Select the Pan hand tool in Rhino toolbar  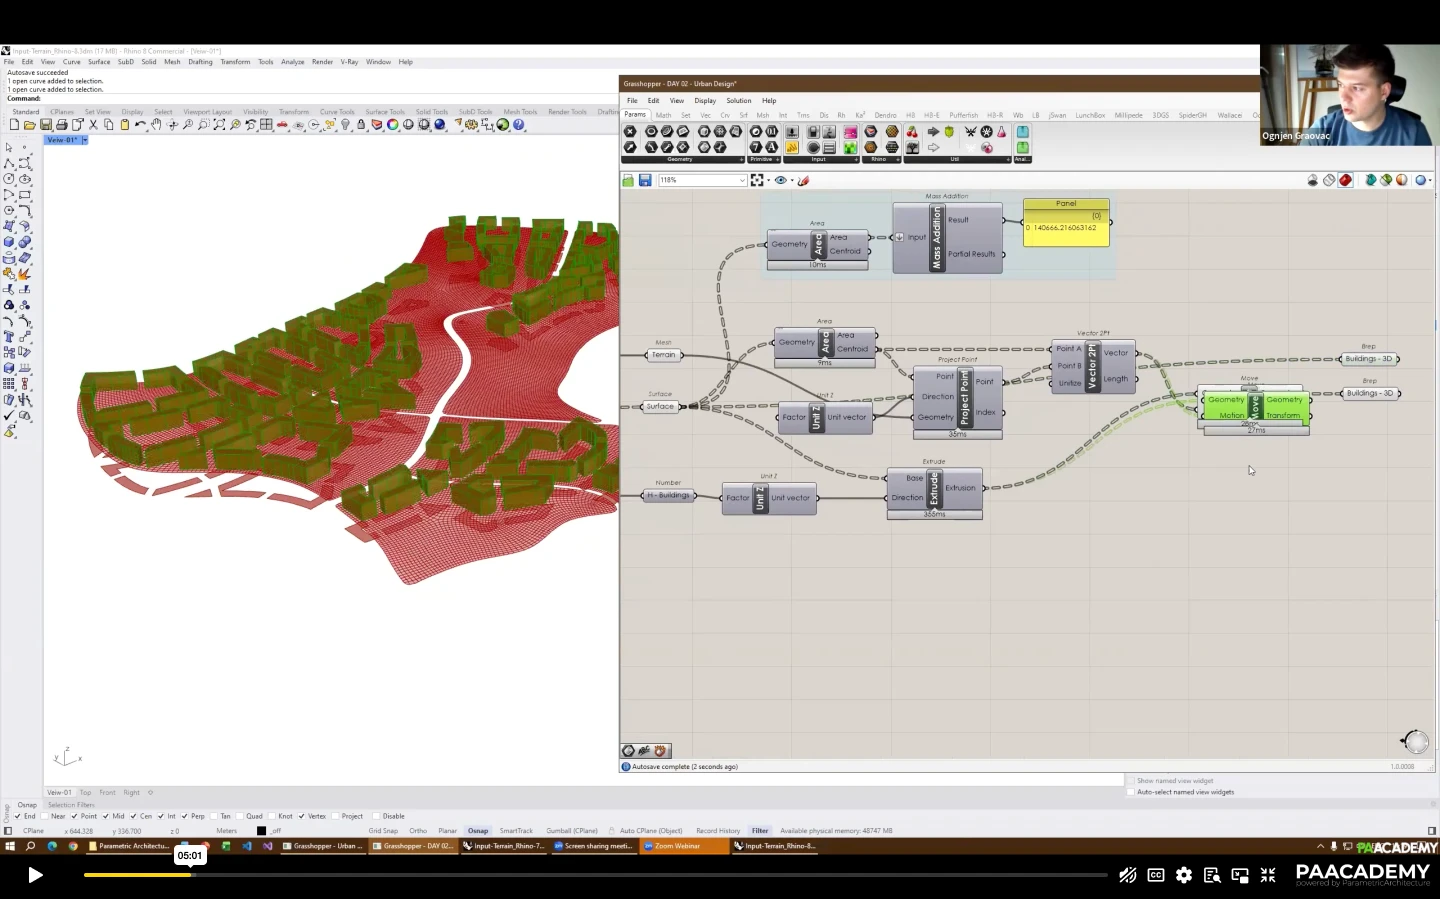[156, 125]
